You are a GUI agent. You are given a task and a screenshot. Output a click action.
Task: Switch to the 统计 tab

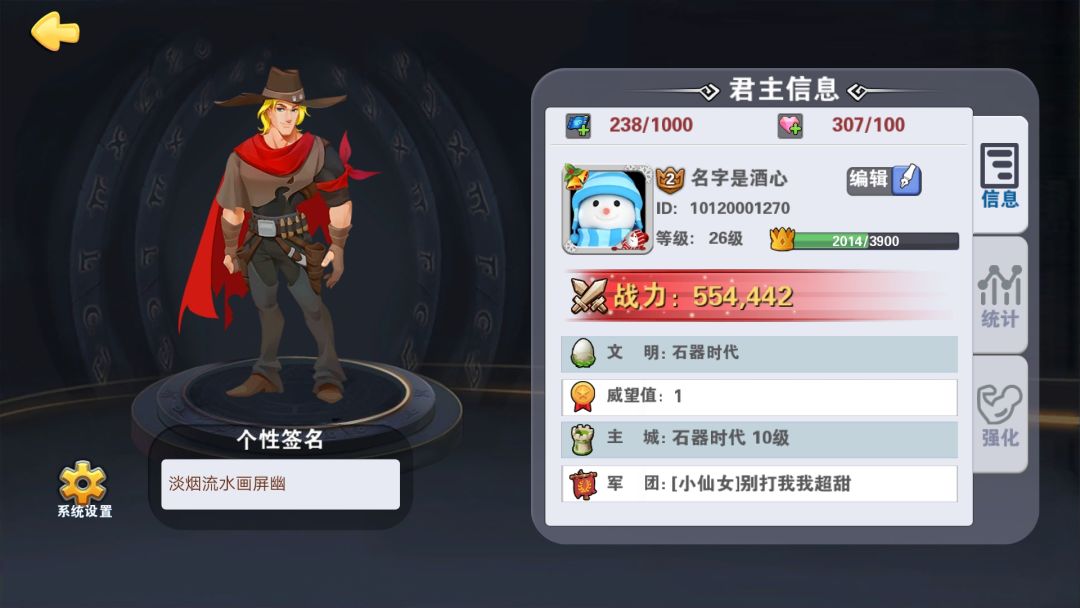(999, 295)
